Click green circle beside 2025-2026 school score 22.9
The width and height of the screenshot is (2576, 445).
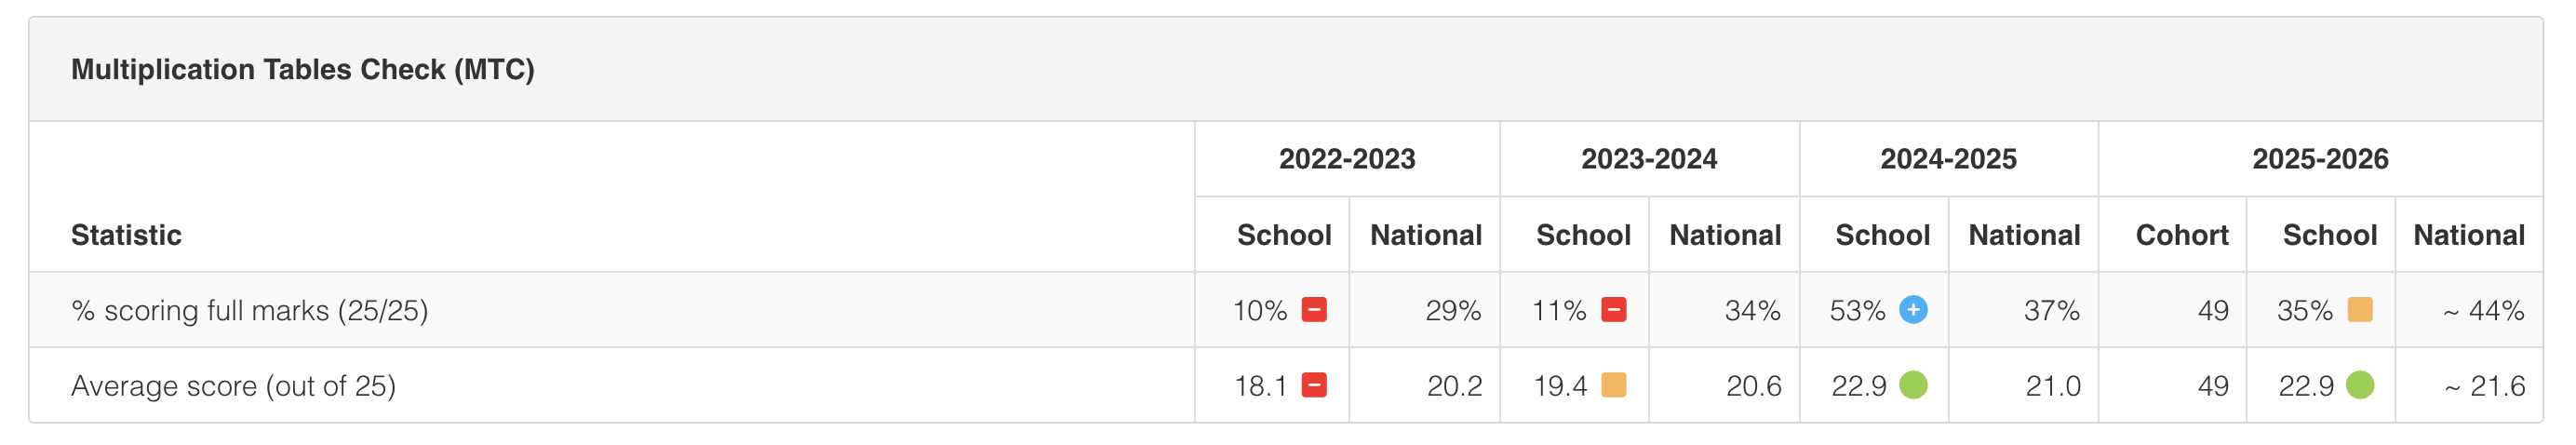tap(2360, 385)
